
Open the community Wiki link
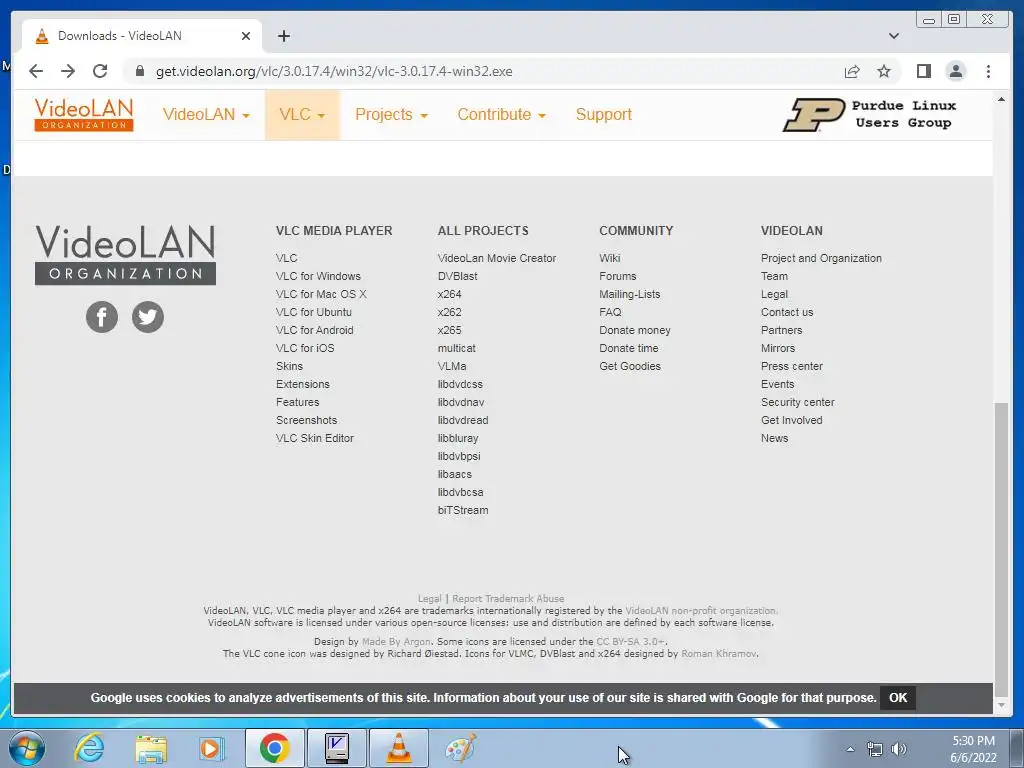click(610, 259)
